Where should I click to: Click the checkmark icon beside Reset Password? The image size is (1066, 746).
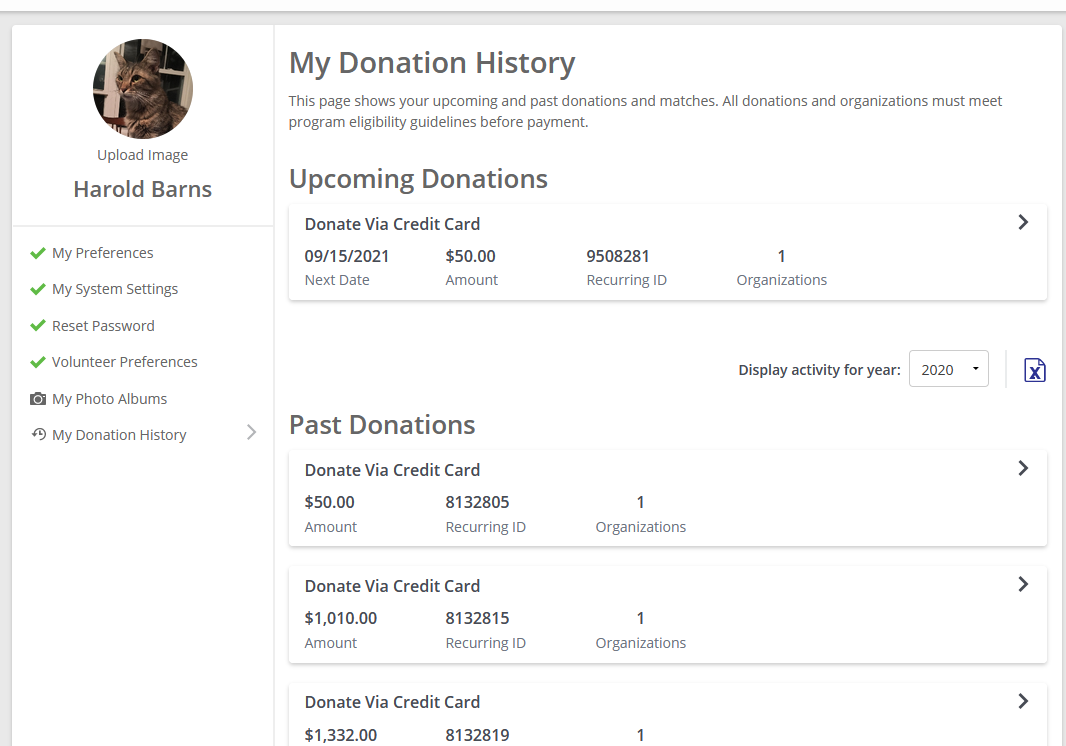38,326
